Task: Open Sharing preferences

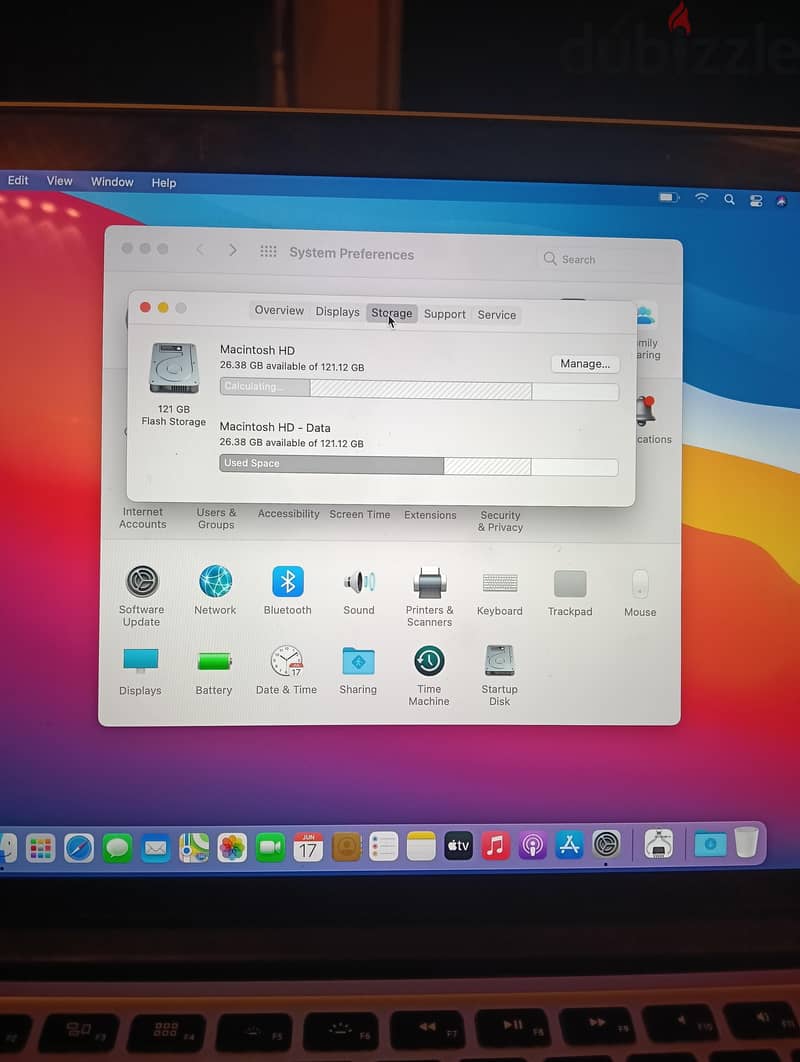Action: [x=358, y=661]
